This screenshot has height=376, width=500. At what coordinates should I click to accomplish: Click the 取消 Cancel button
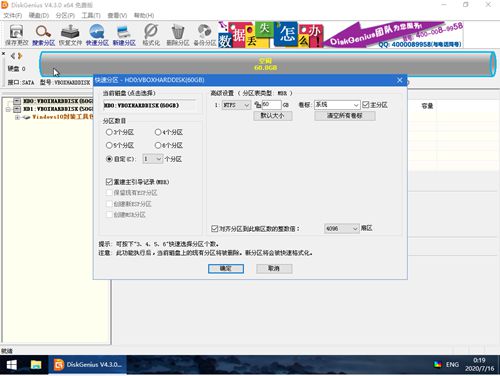point(274,269)
